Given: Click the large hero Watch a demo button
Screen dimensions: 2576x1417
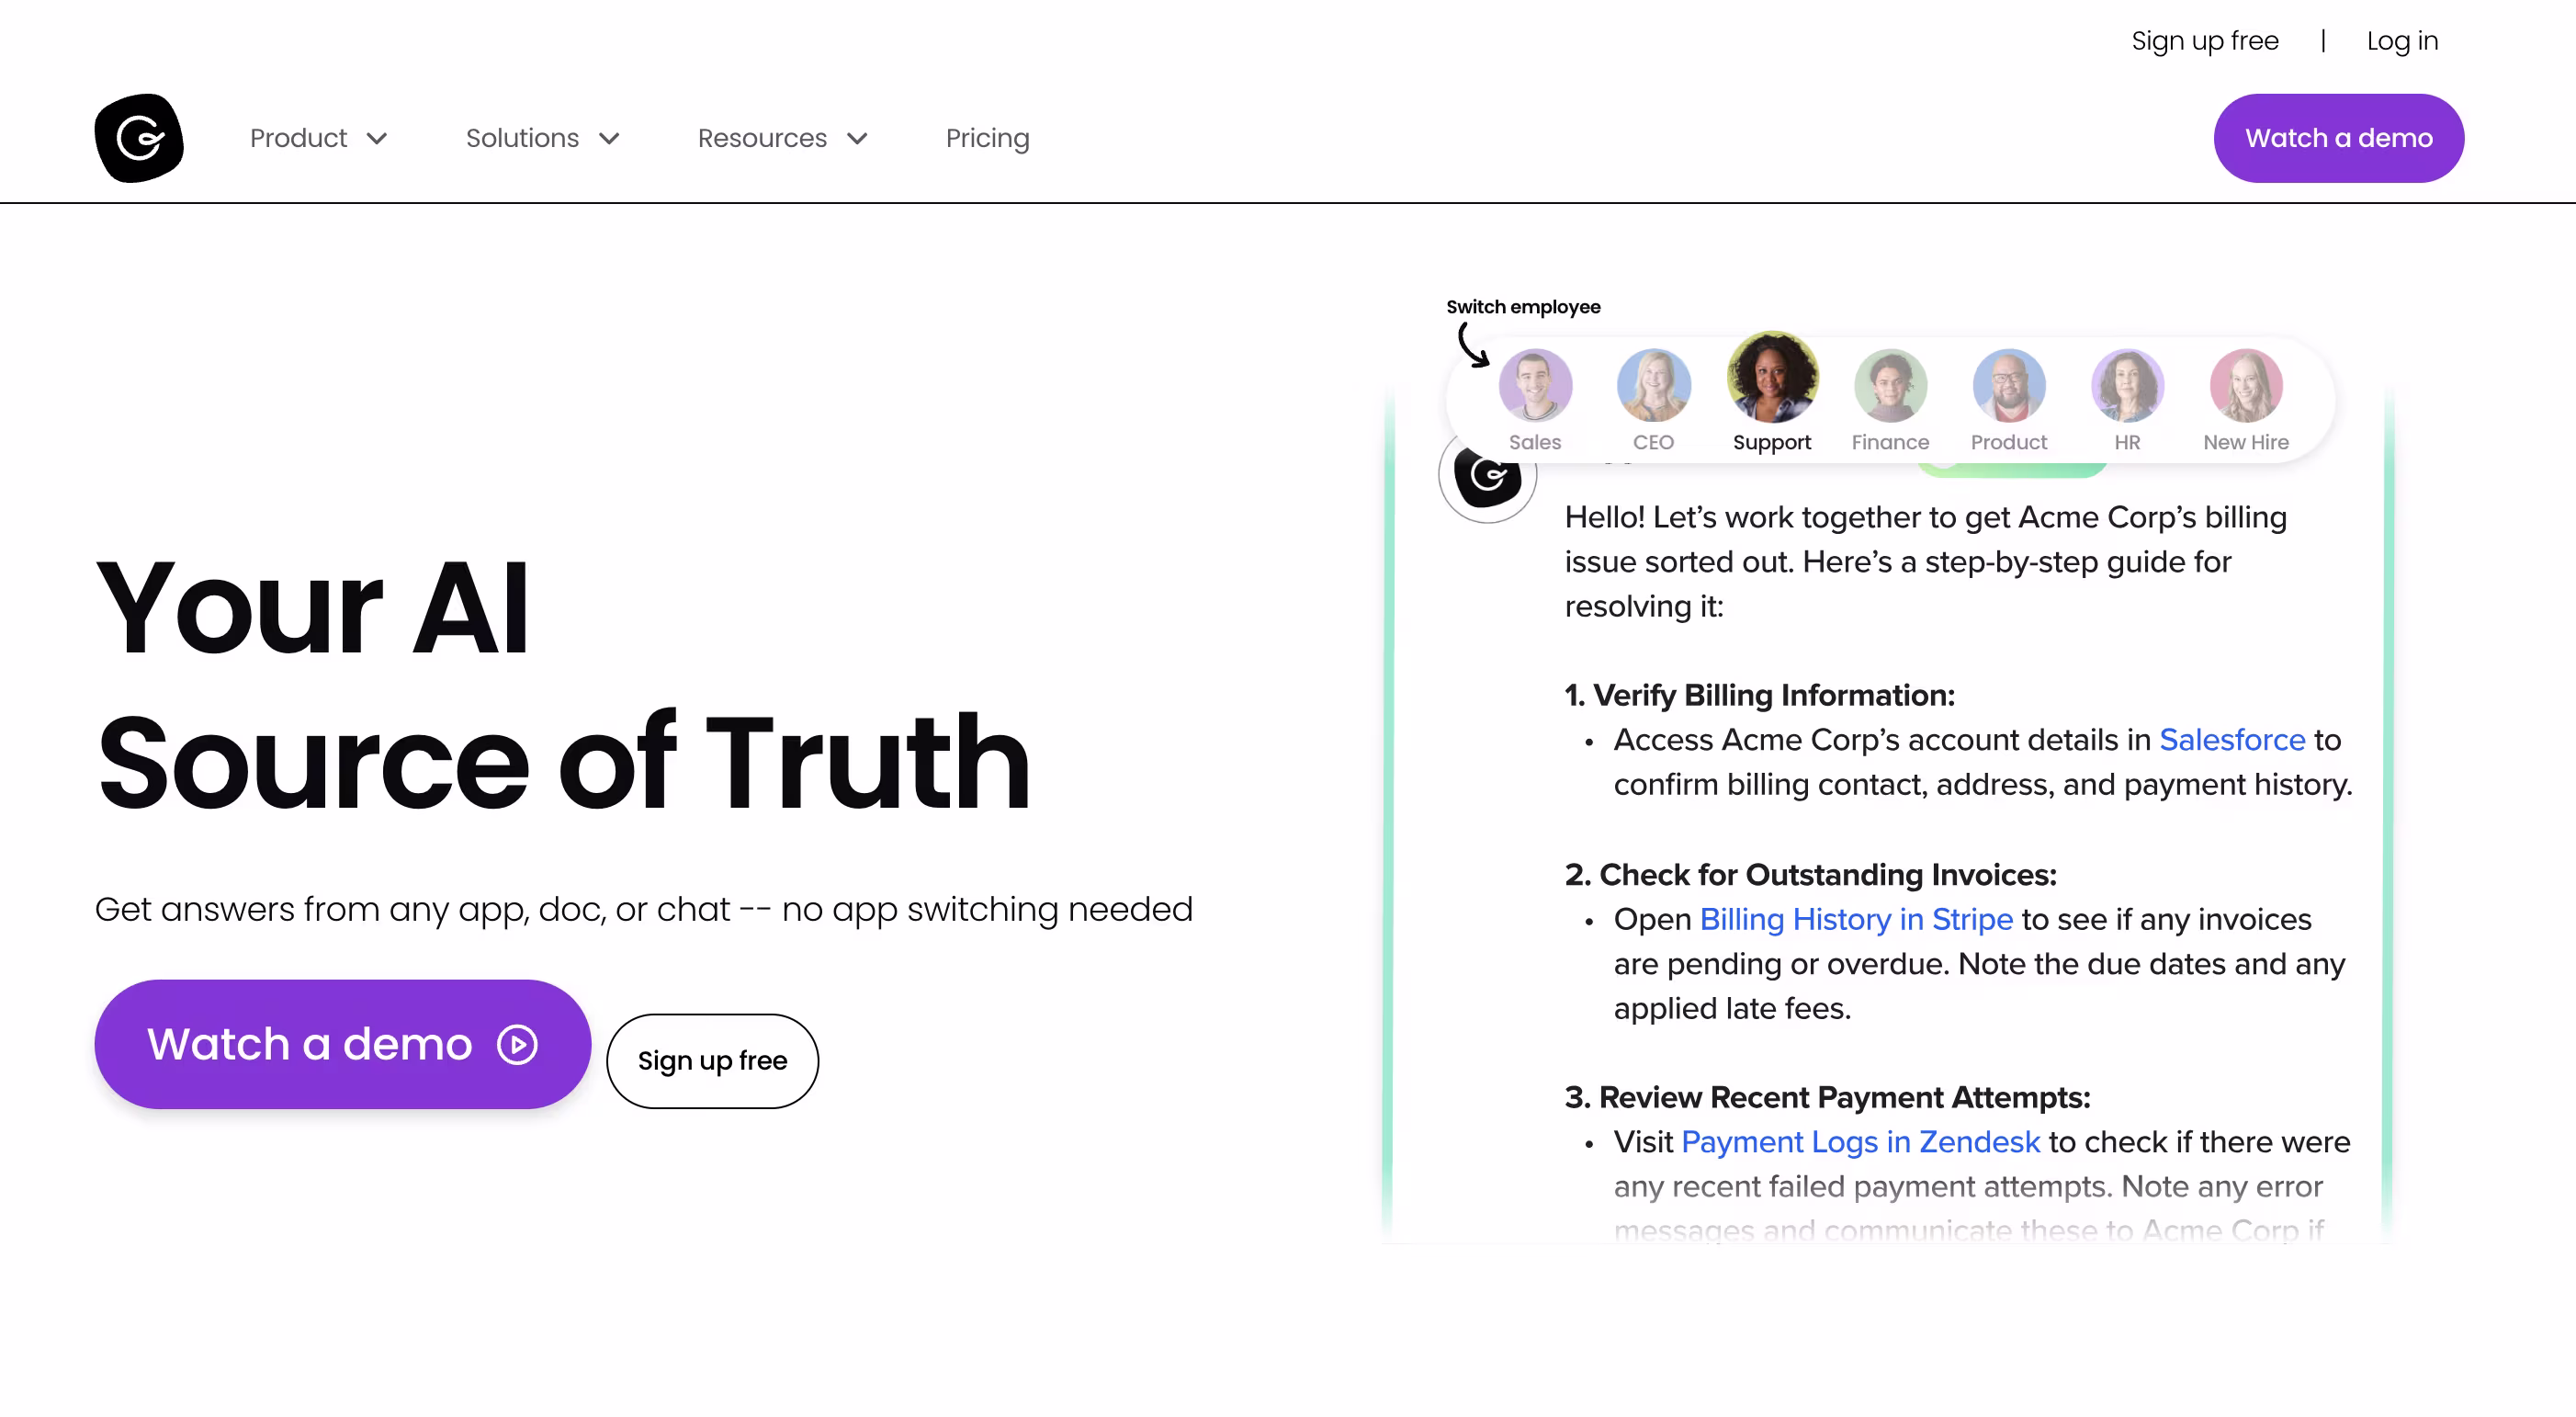Looking at the screenshot, I should click(x=343, y=1044).
